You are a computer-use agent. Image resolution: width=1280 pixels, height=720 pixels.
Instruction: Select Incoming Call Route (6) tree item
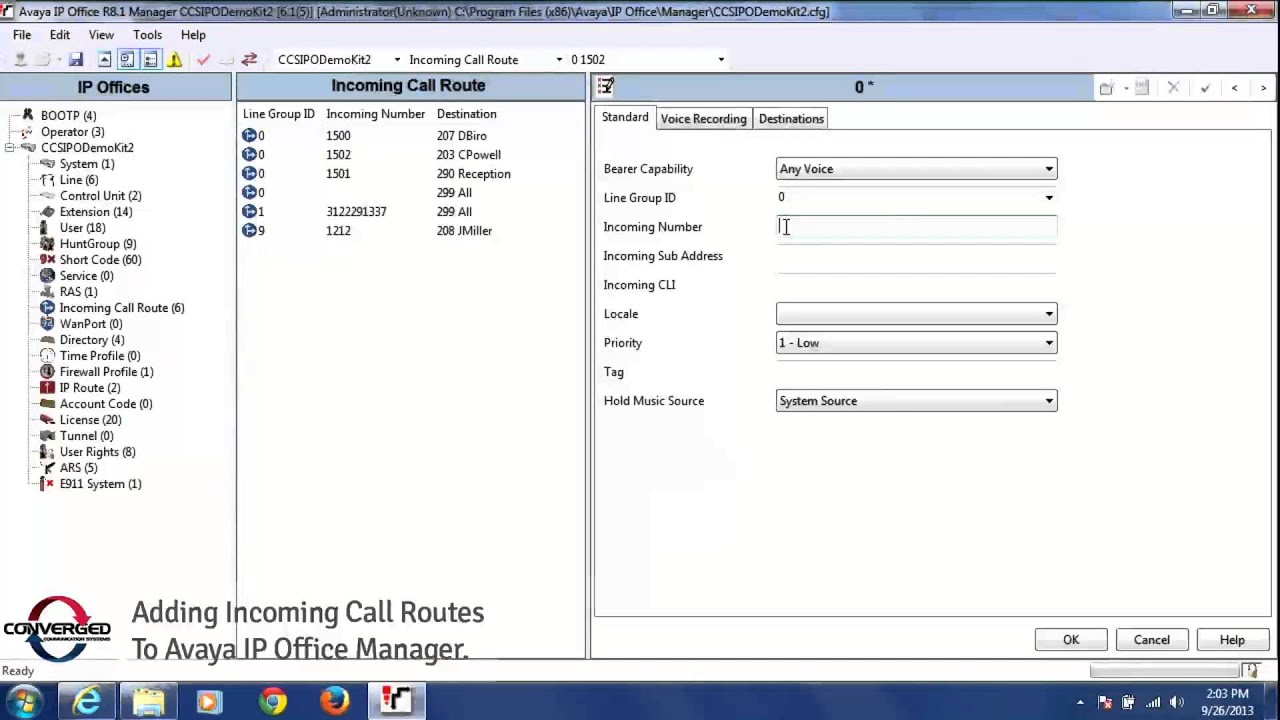pyautogui.click(x=122, y=308)
